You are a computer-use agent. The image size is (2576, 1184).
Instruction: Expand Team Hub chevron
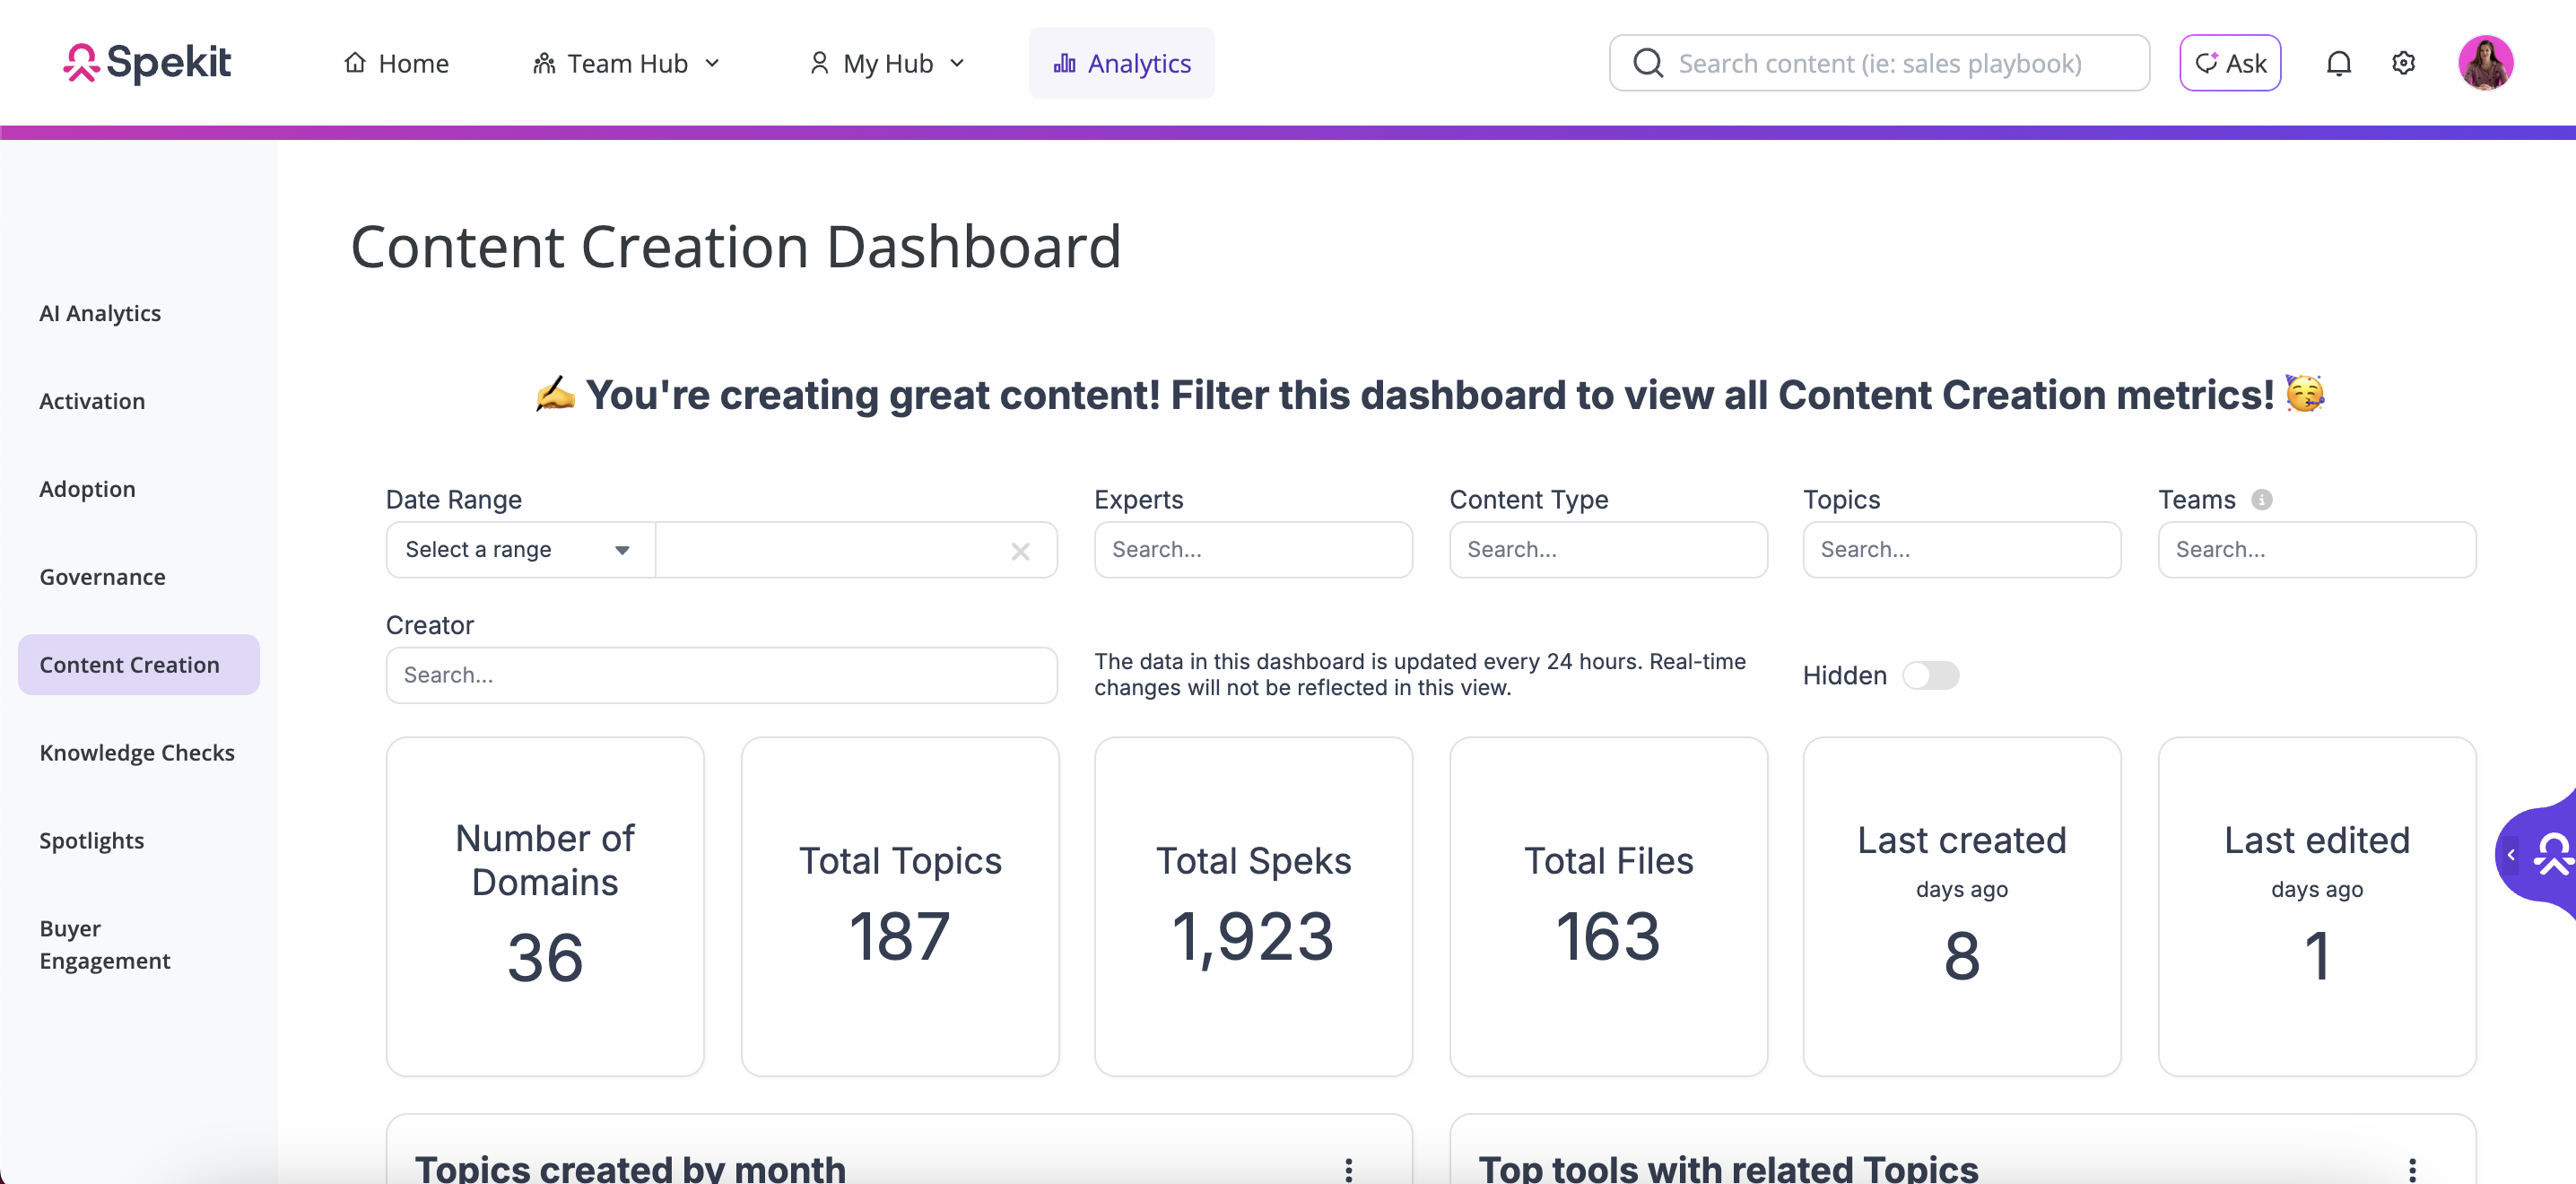click(x=713, y=63)
